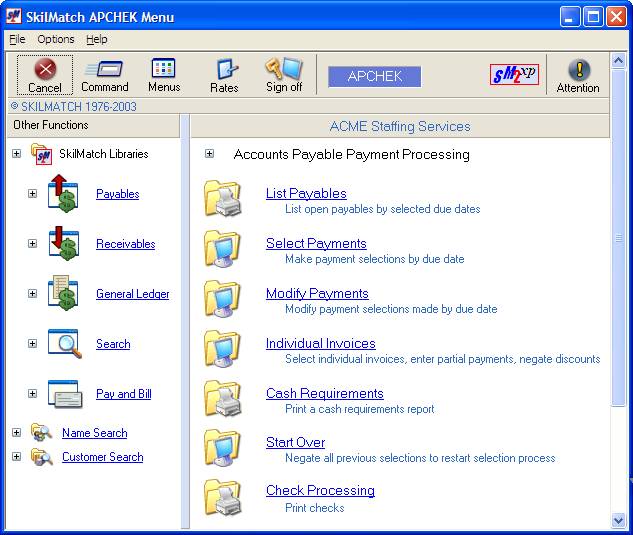Click the Cash Requirements printer folder icon

pyautogui.click(x=223, y=399)
